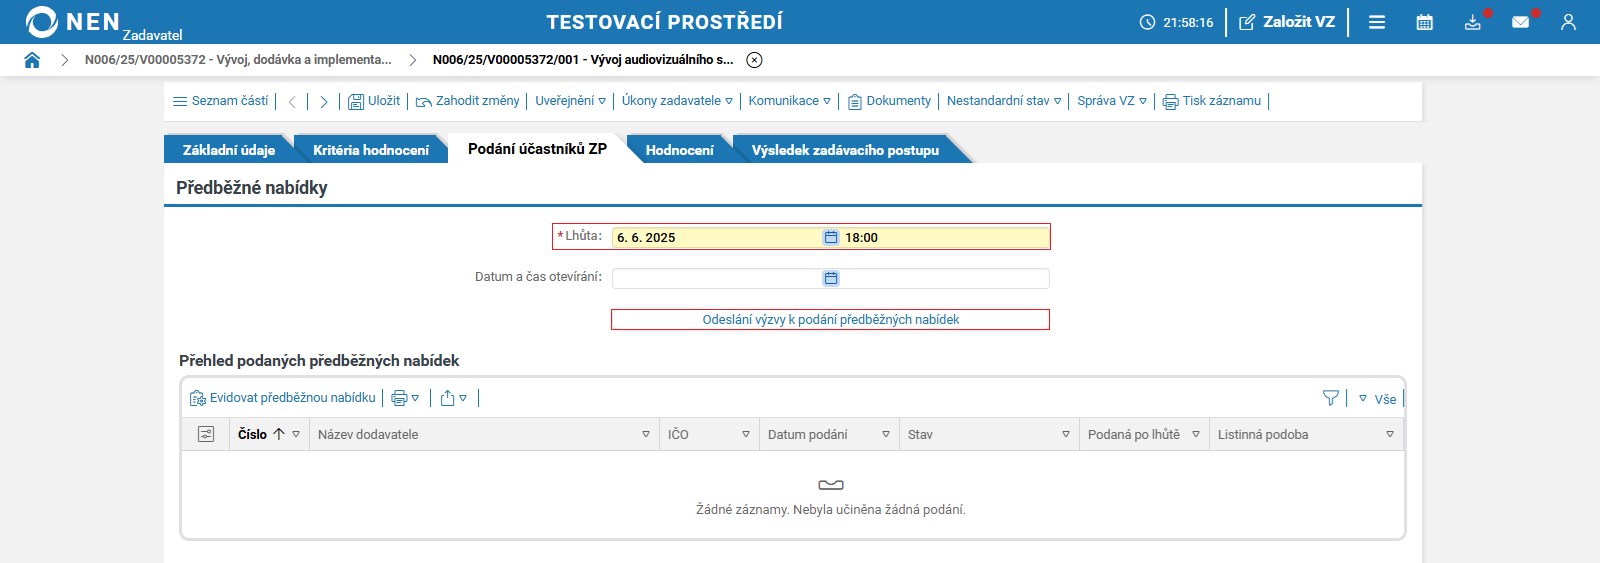Screen dimensions: 1600x563
Task: Click the Založit VZ button
Action: coord(1287,22)
